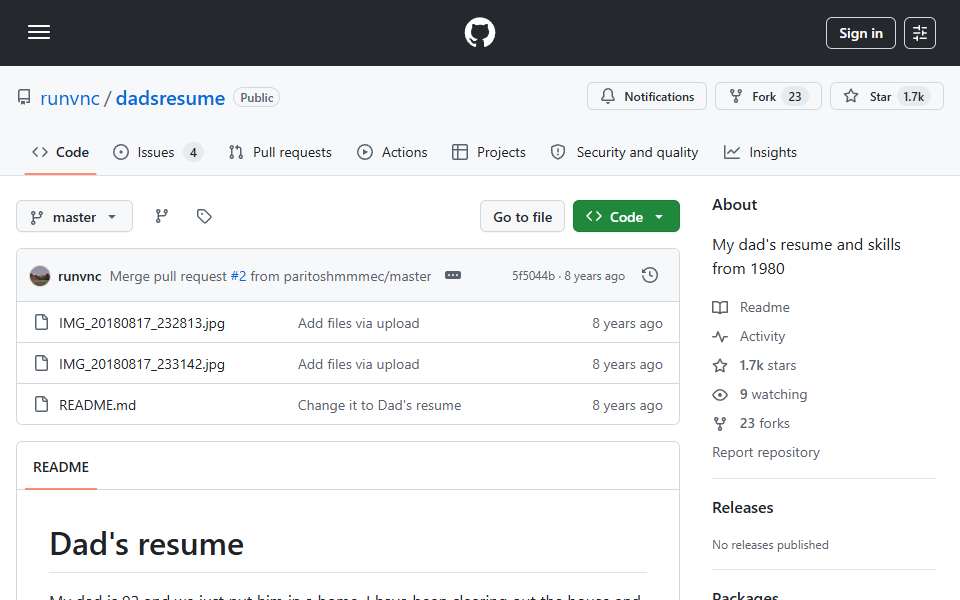Click the star icon beside 1.7k stars

pos(720,366)
